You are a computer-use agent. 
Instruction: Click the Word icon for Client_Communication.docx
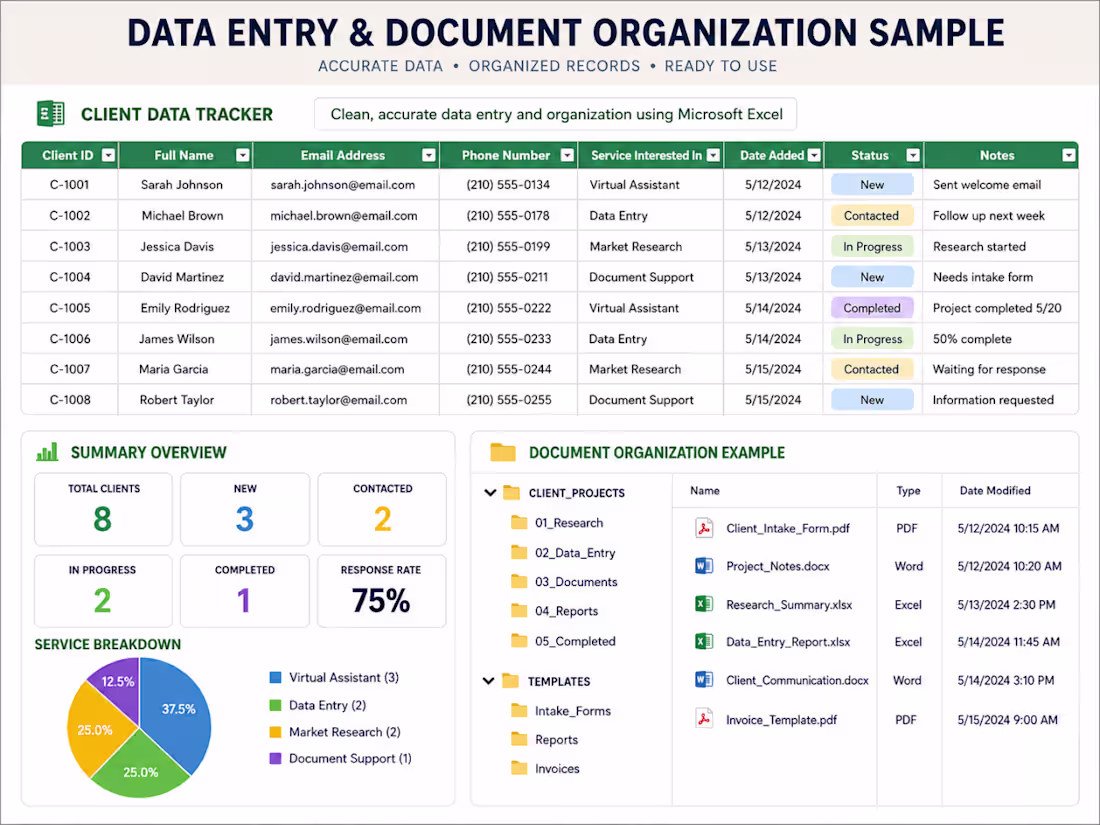pyautogui.click(x=704, y=680)
